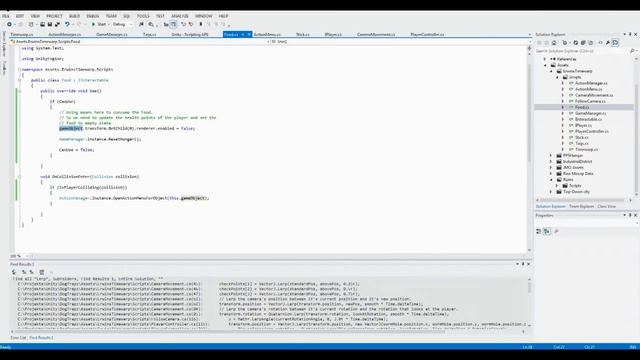Click the New Project toolbar icon
The width and height of the screenshot is (640, 360).
(x=31, y=24)
